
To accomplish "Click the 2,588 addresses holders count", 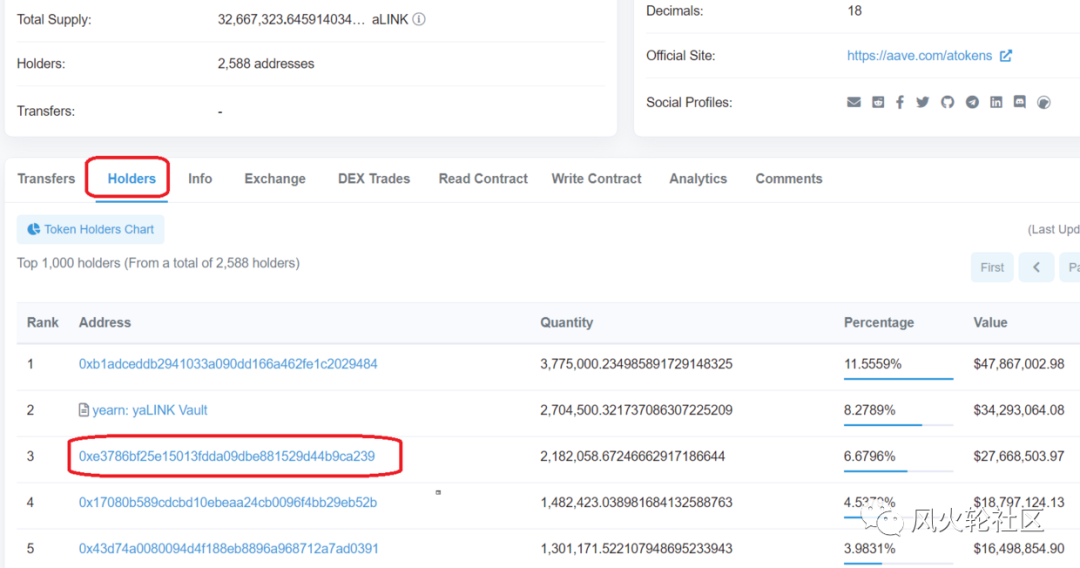I will click(x=266, y=64).
